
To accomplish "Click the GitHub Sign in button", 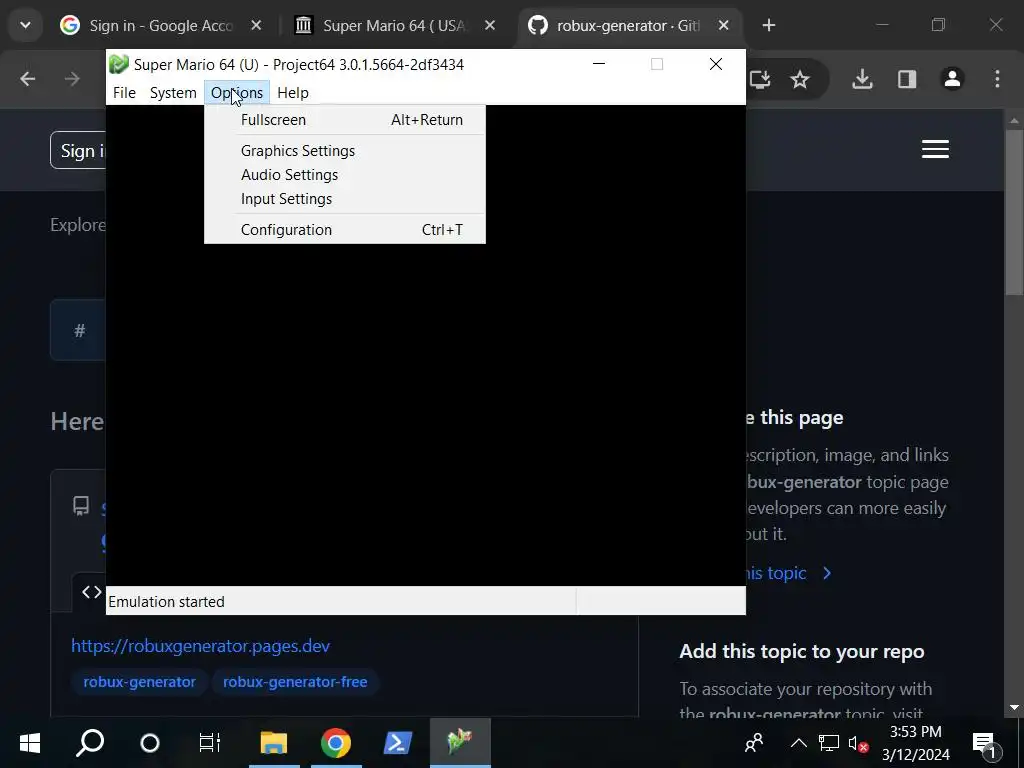I will 78,151.
